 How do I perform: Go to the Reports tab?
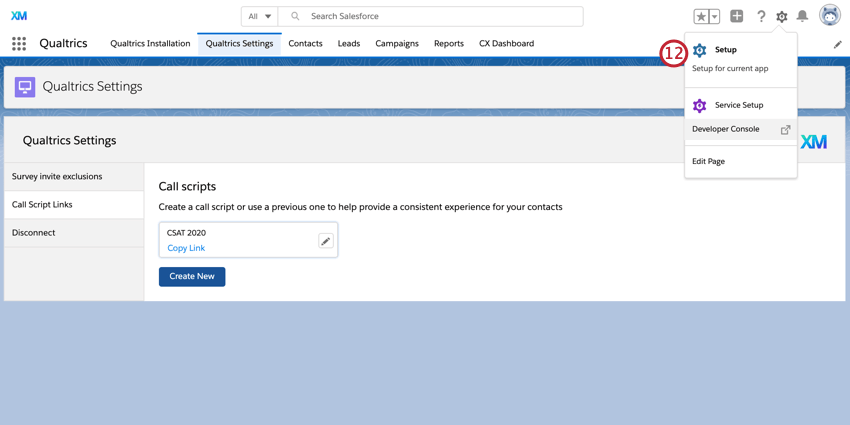(449, 43)
